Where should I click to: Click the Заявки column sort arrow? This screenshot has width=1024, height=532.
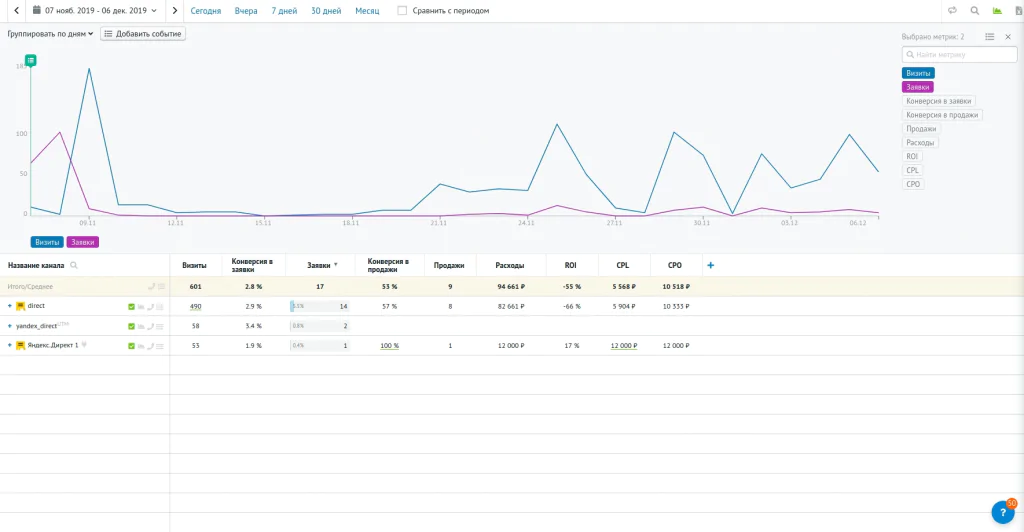(x=336, y=265)
